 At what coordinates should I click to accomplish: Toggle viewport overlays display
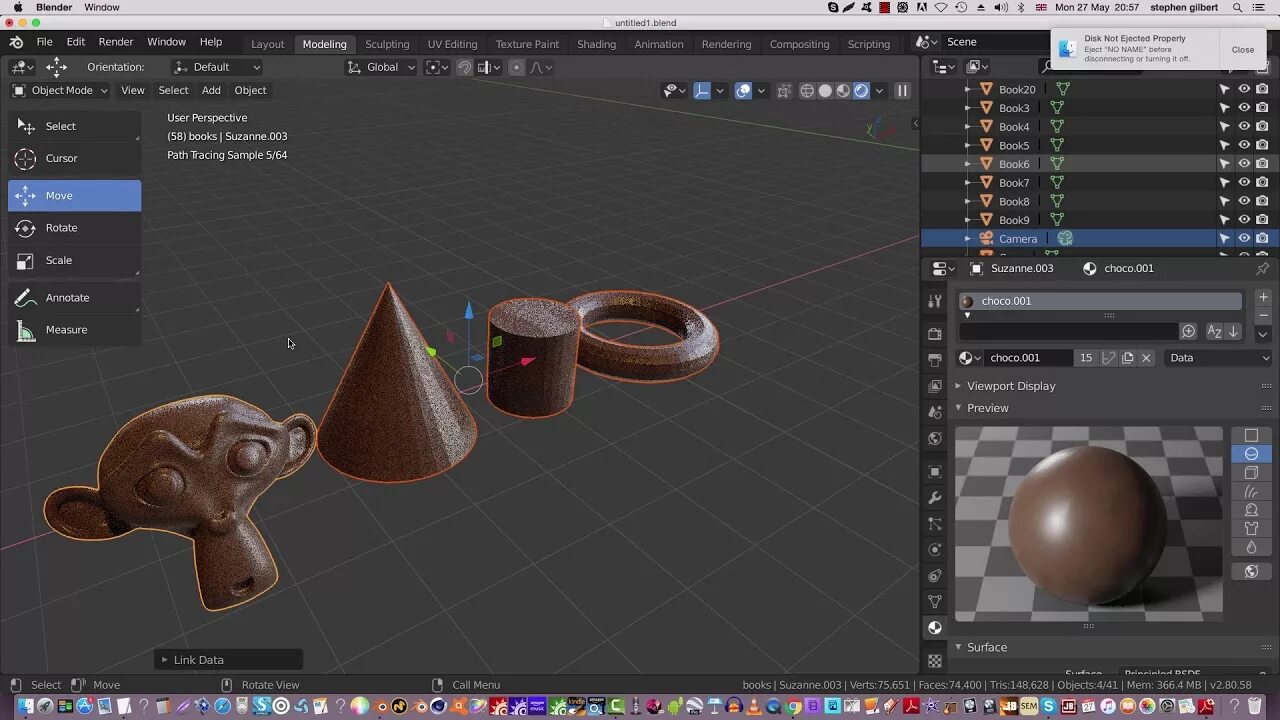(743, 91)
